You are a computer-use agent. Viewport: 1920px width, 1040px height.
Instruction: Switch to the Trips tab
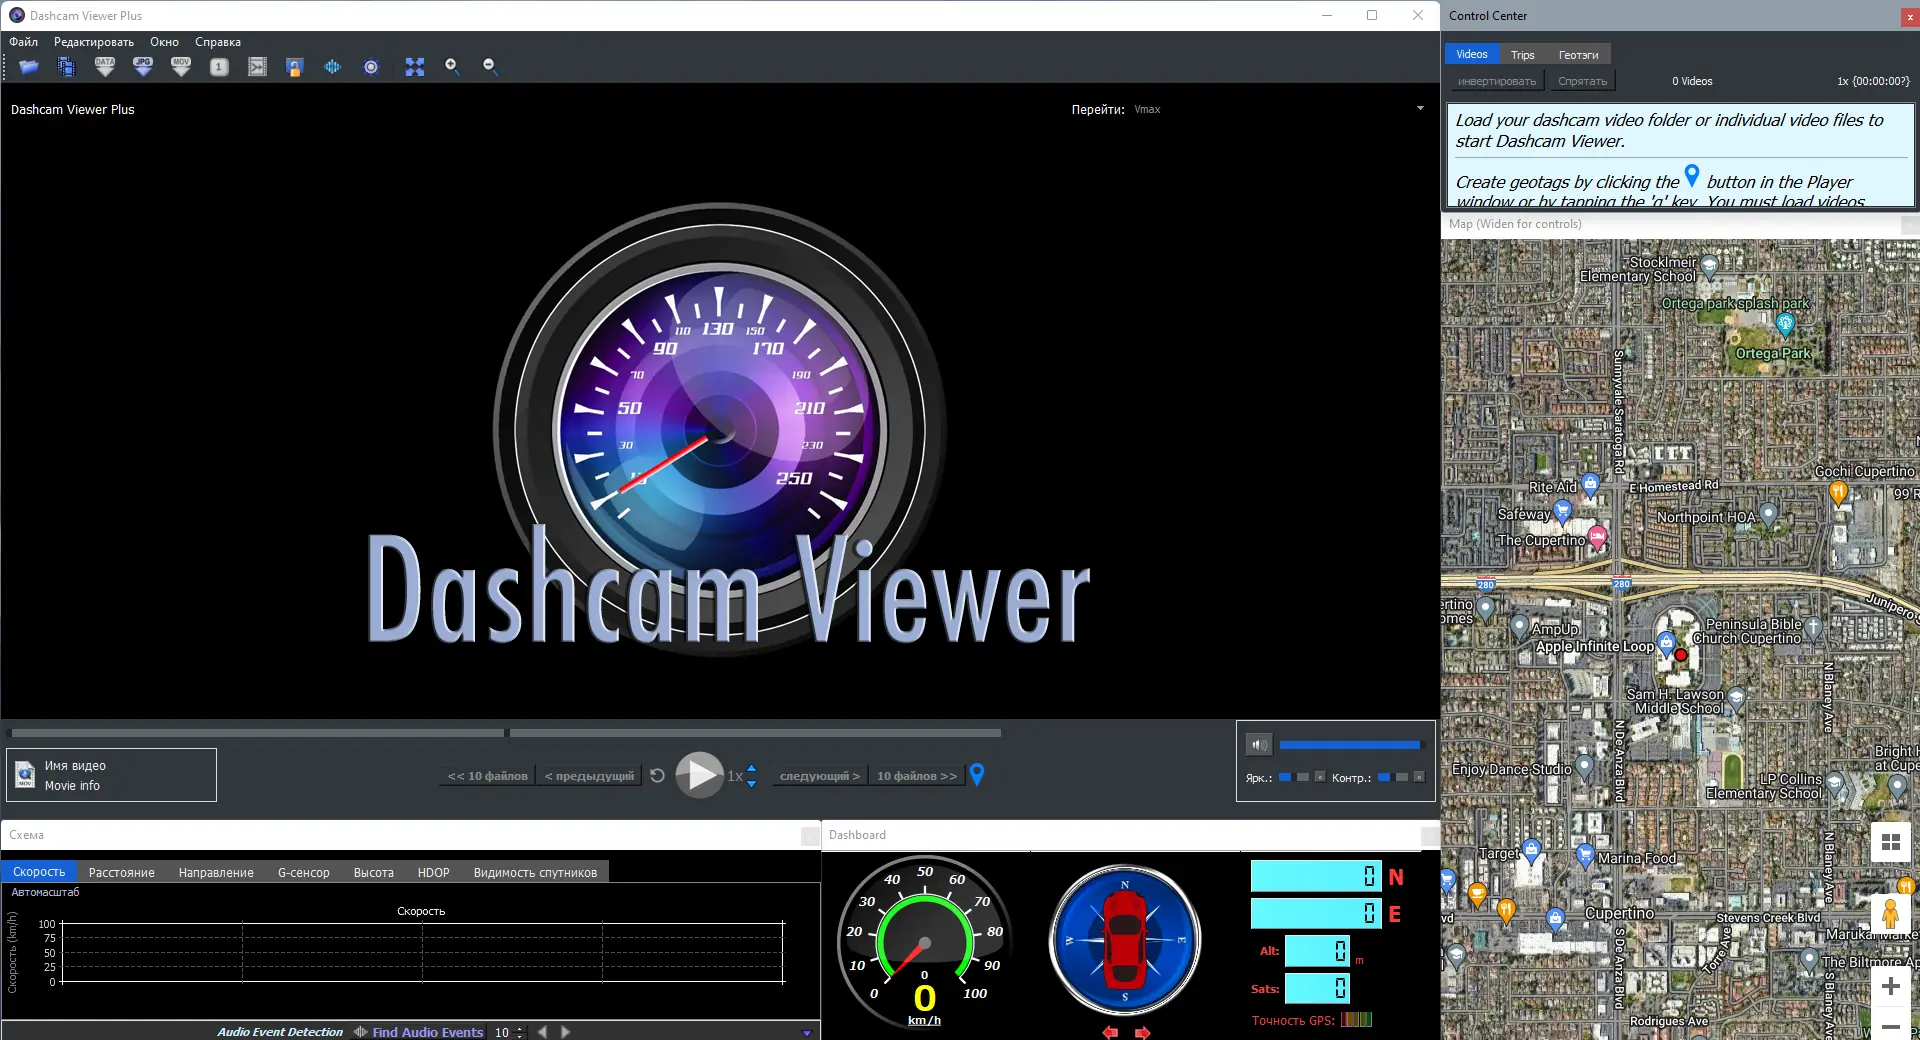[1522, 55]
